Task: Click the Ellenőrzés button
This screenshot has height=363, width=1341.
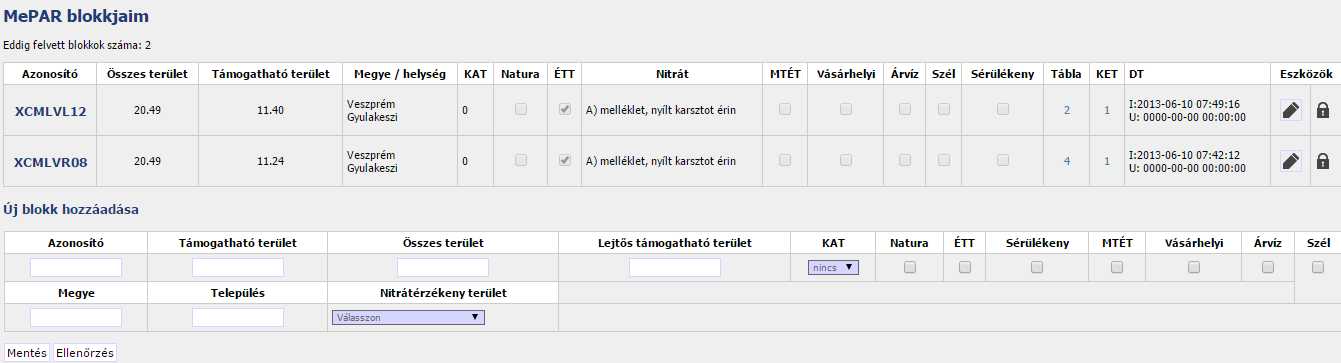Action: pyautogui.click(x=85, y=352)
